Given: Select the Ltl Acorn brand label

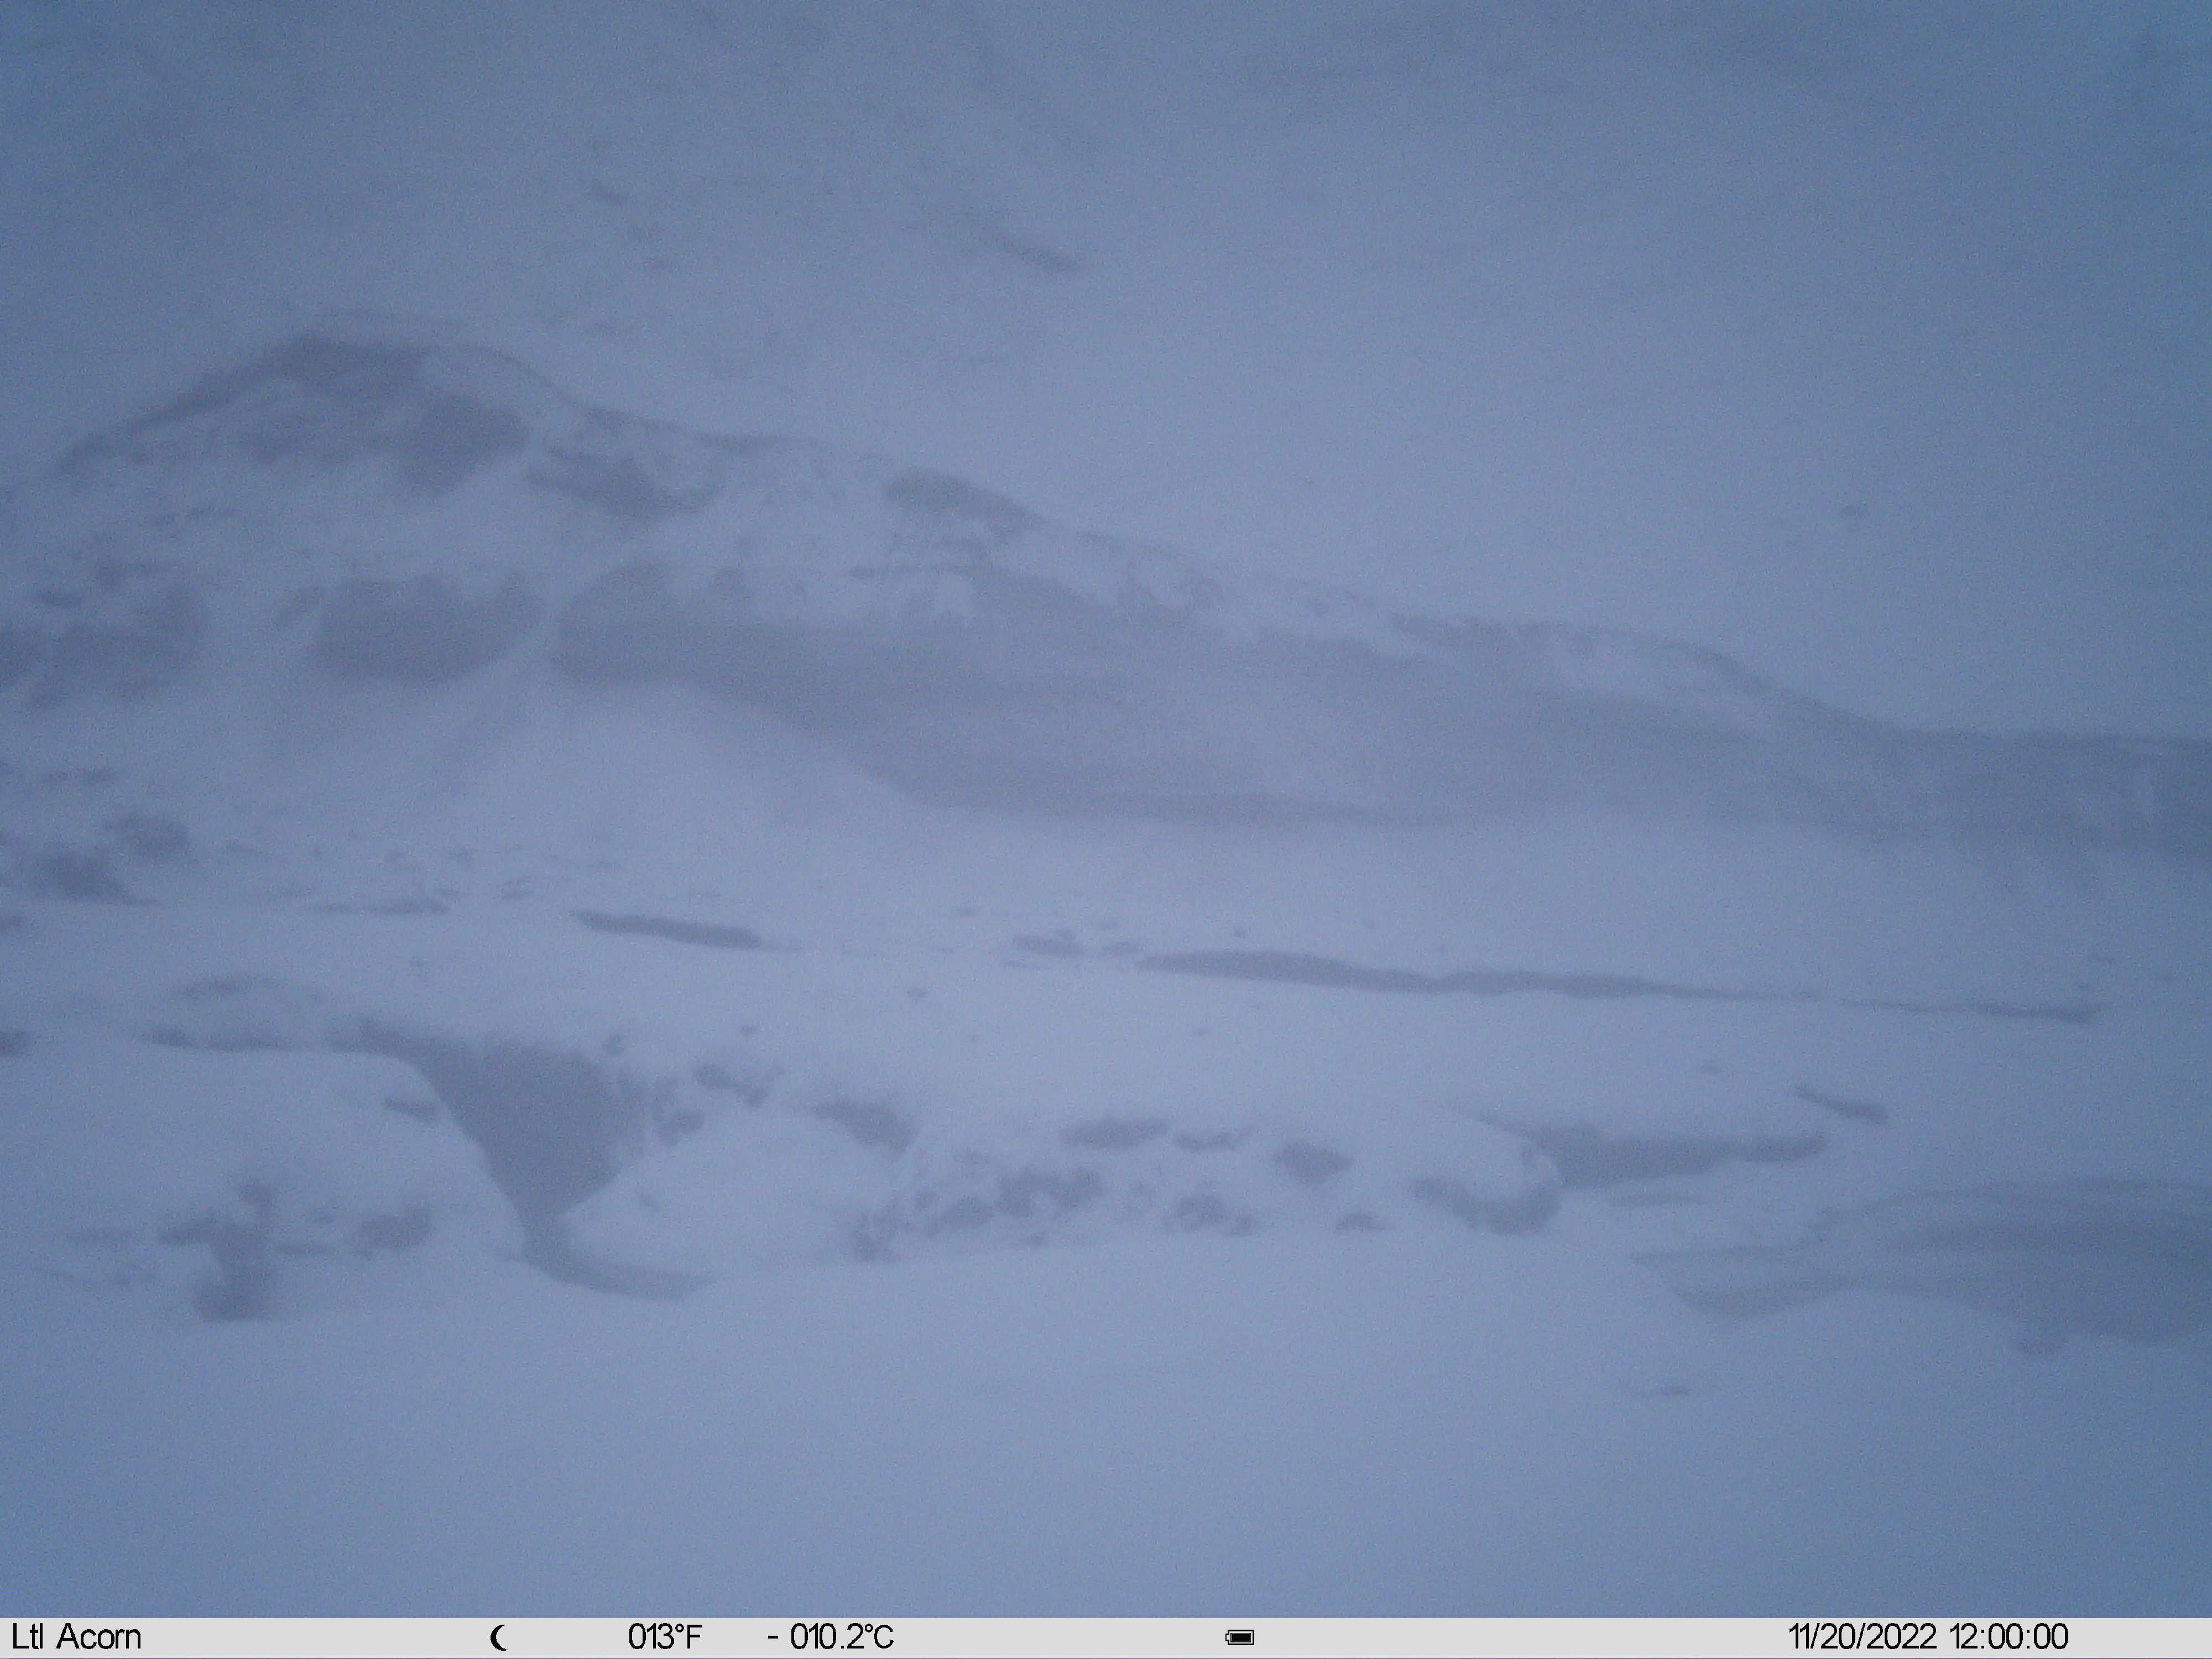Looking at the screenshot, I should pyautogui.click(x=77, y=1637).
